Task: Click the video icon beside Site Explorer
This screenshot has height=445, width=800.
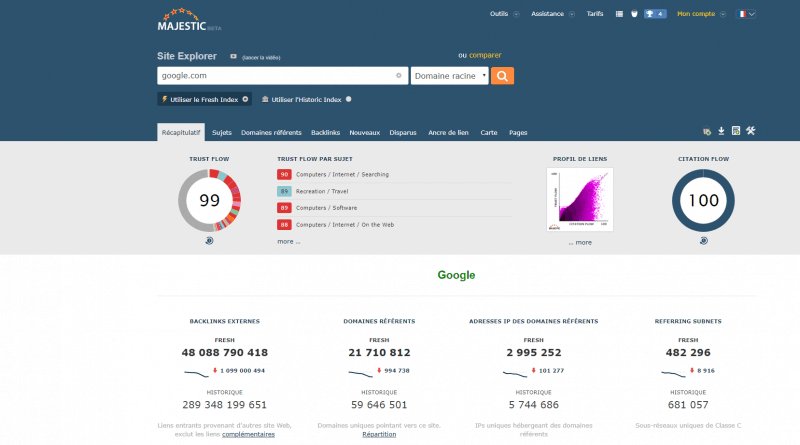Action: (233, 57)
